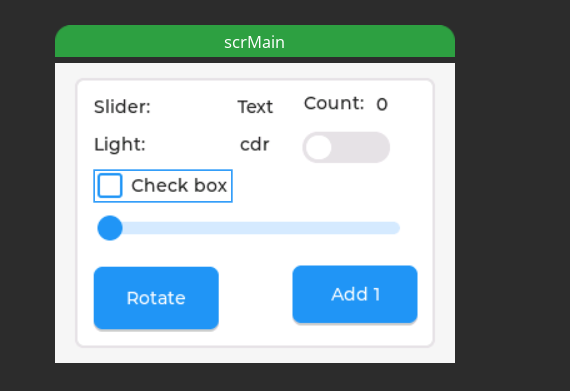Image resolution: width=570 pixels, height=391 pixels.
Task: Click the gray track of the switch
Action: tap(360, 147)
